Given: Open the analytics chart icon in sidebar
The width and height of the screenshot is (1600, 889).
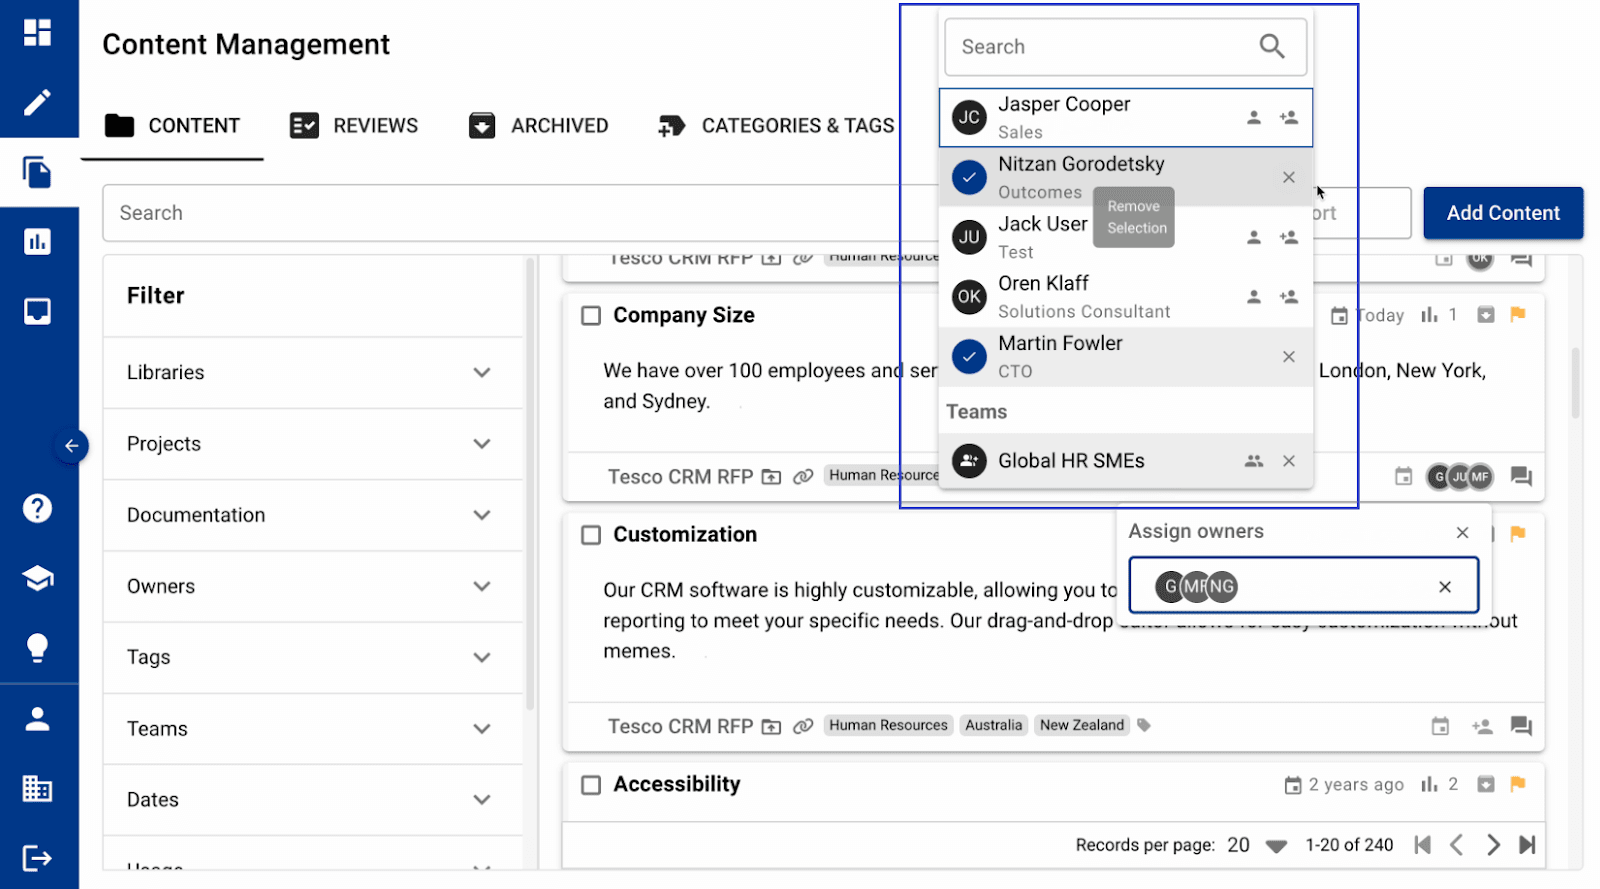Looking at the screenshot, I should click(x=37, y=241).
